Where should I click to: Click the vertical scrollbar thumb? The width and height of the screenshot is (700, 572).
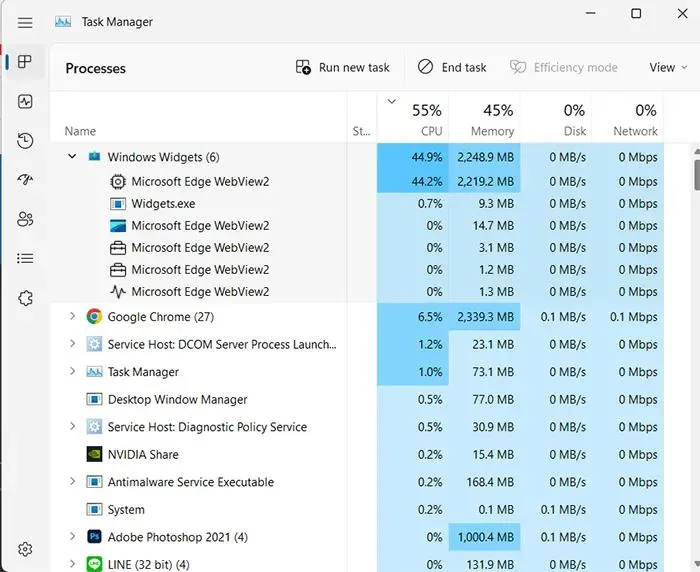(x=697, y=174)
